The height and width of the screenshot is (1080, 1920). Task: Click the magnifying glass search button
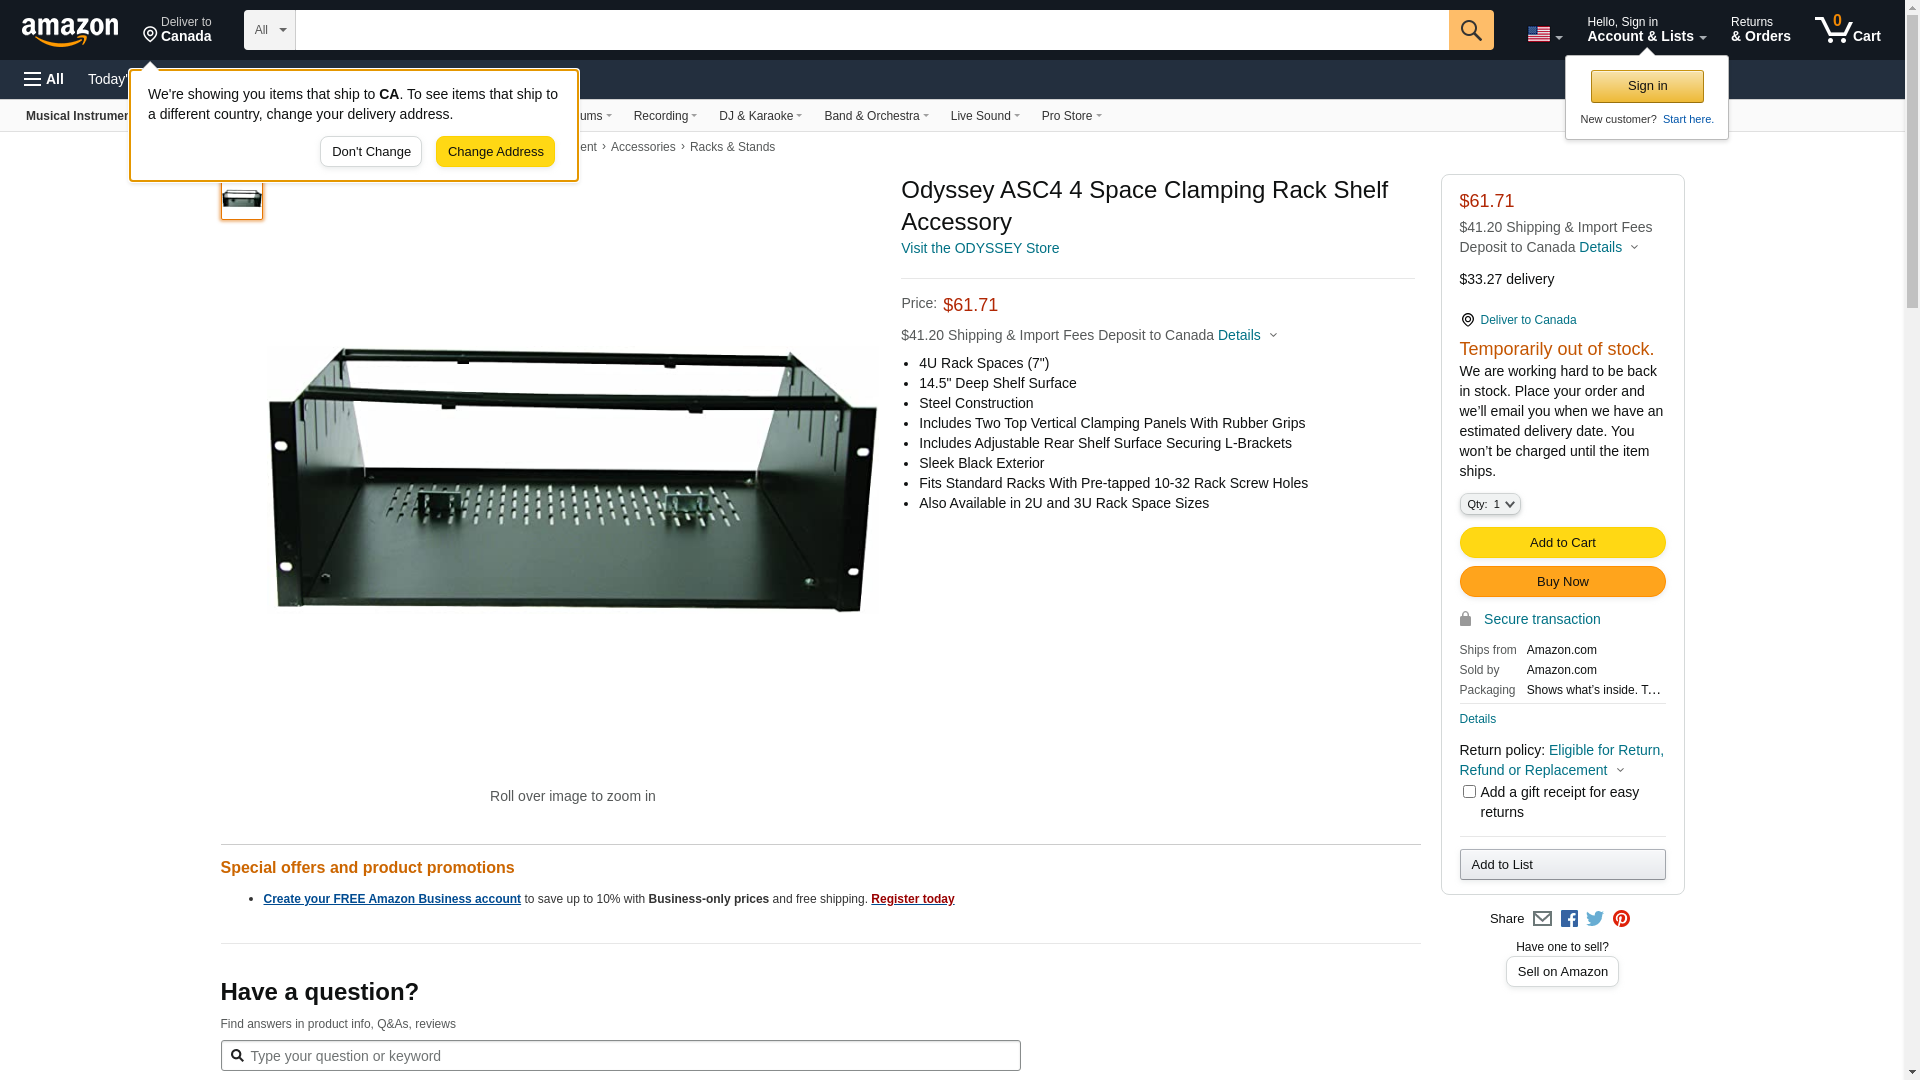[1470, 30]
